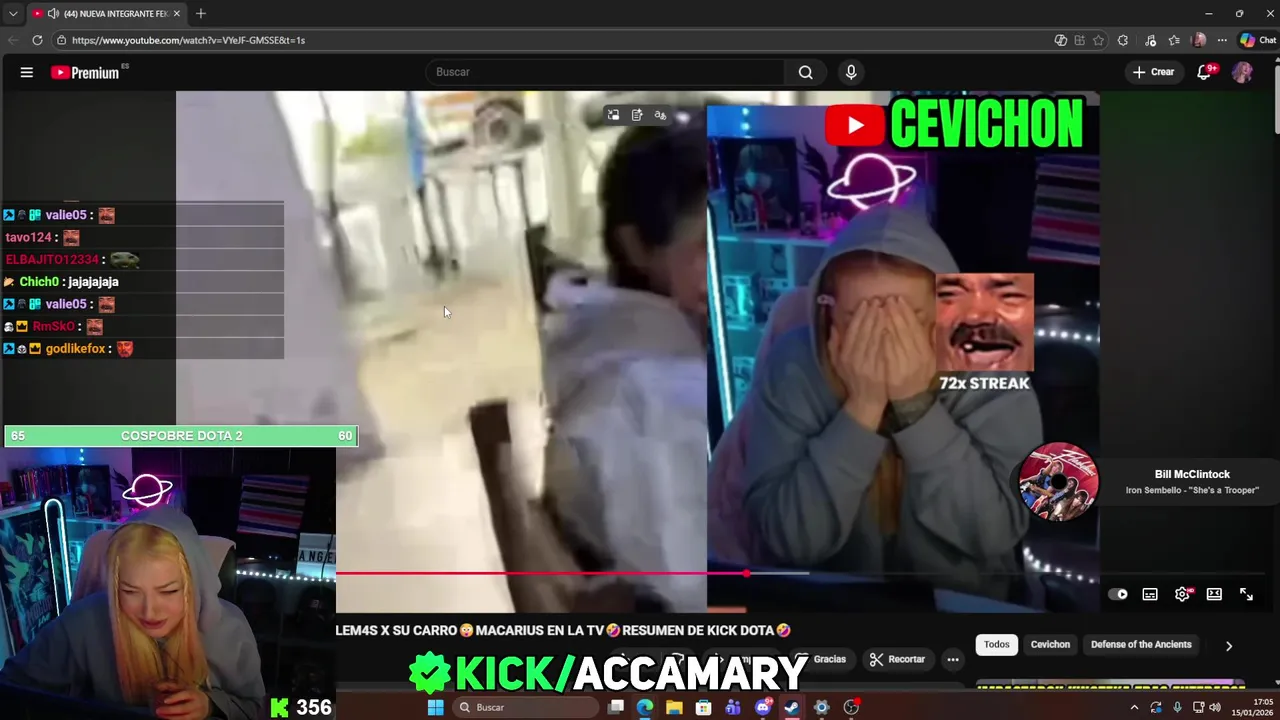Open OBS Studio from the taskbar
Viewport: 1280px width, 720px height.
[x=851, y=707]
